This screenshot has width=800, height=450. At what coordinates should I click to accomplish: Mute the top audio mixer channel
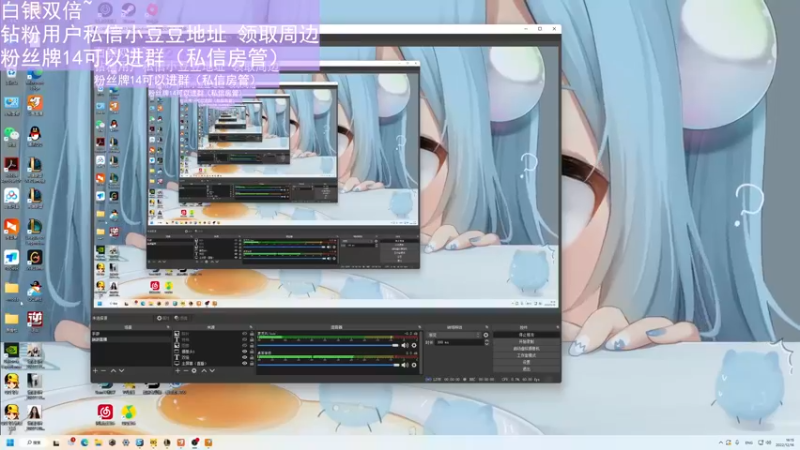pyautogui.click(x=405, y=345)
